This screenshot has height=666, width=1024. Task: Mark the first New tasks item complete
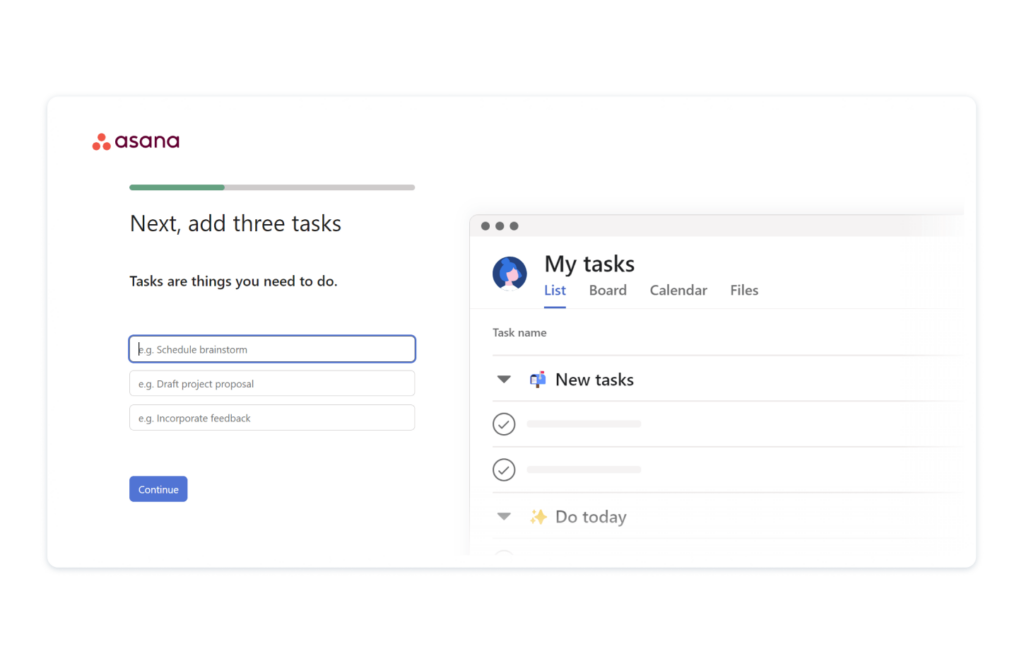coord(504,424)
